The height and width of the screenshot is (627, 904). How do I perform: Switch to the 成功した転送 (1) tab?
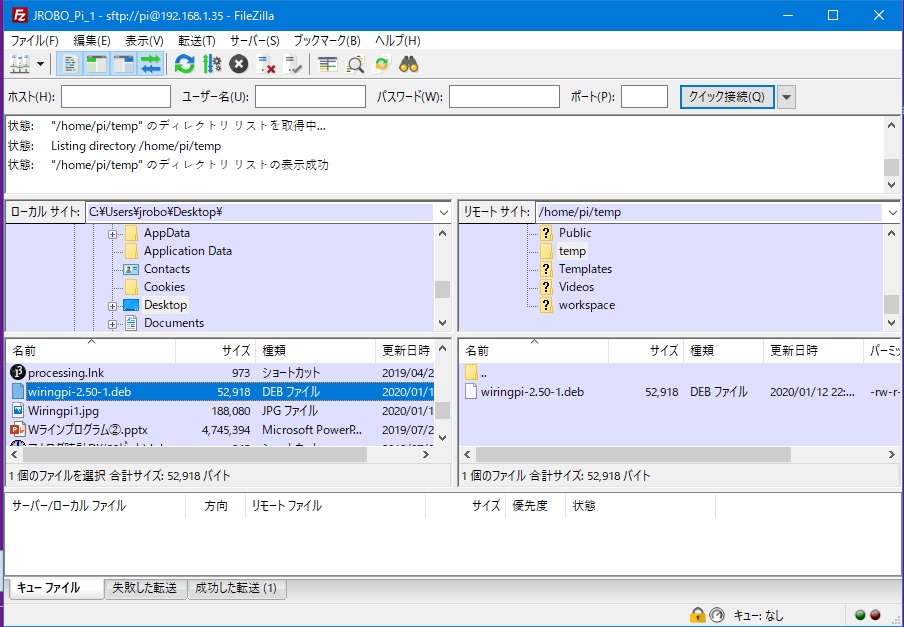pyautogui.click(x=236, y=588)
